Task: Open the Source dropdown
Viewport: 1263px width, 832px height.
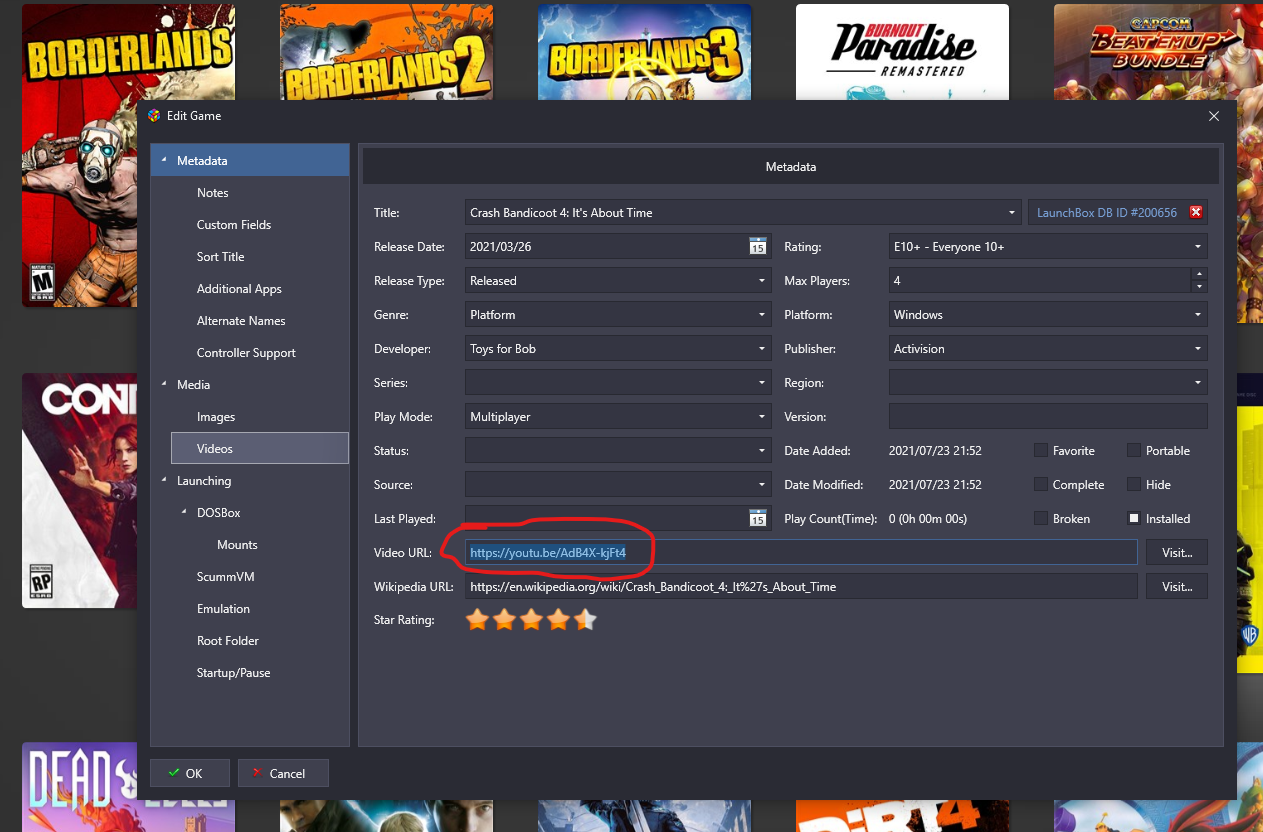Action: tap(762, 485)
